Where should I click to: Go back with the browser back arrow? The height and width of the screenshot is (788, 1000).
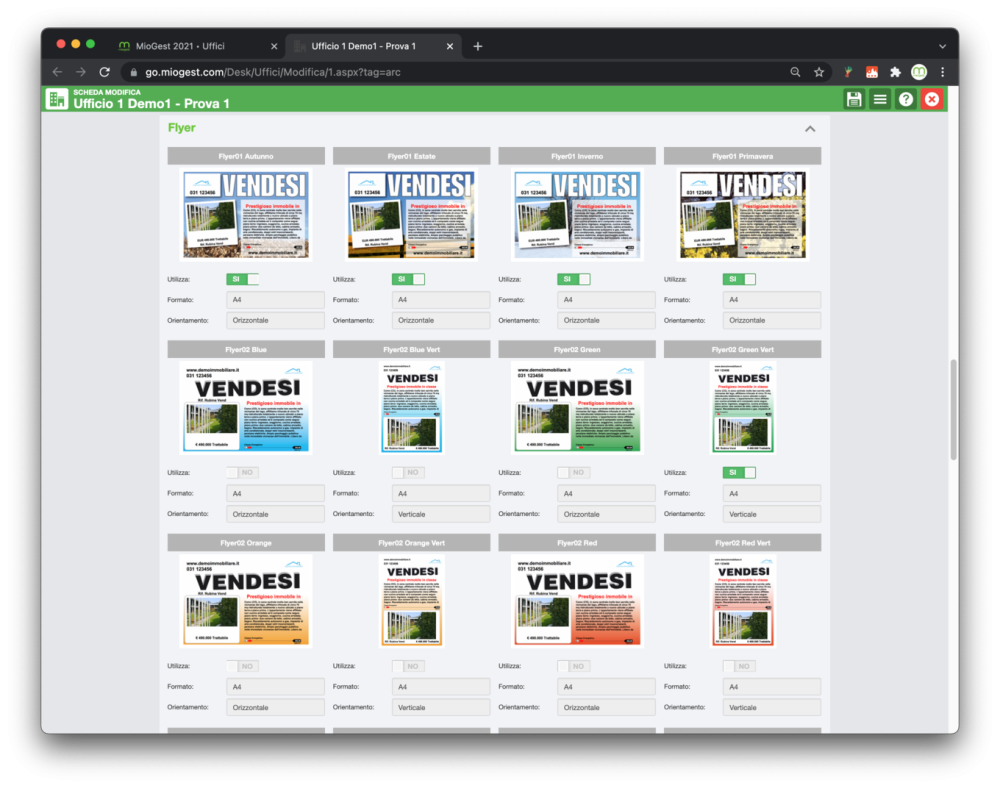[57, 72]
